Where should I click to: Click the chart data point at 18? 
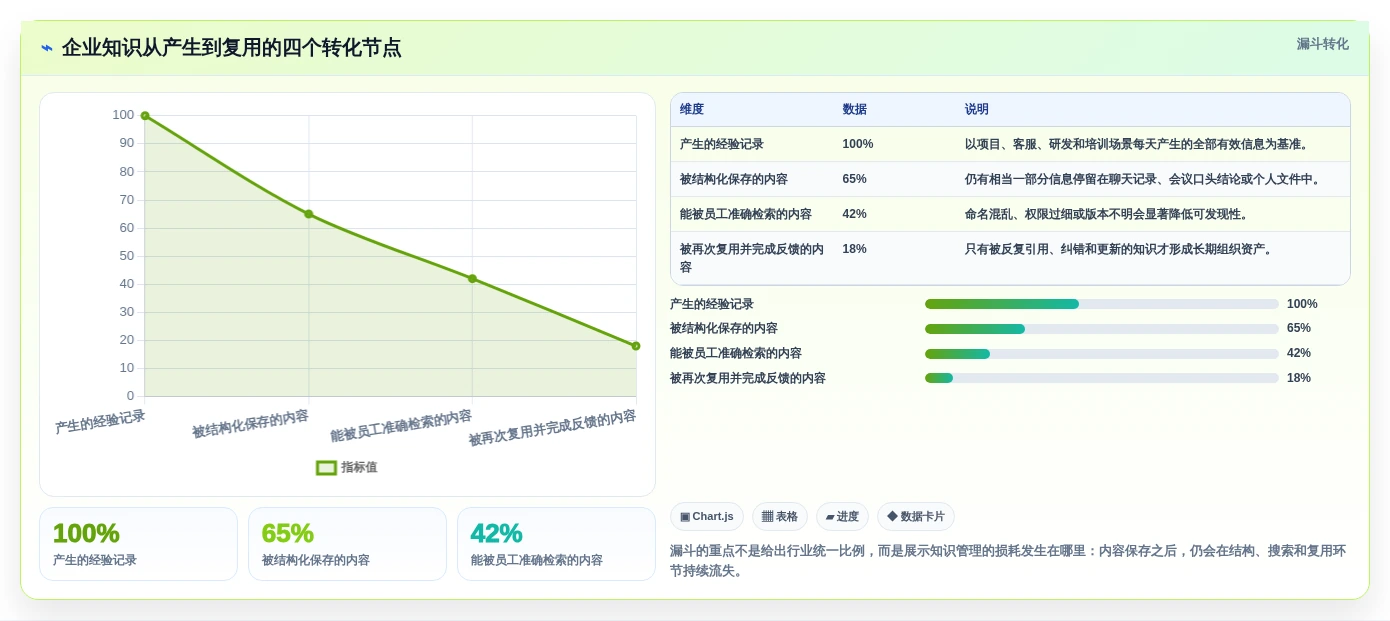pos(636,346)
